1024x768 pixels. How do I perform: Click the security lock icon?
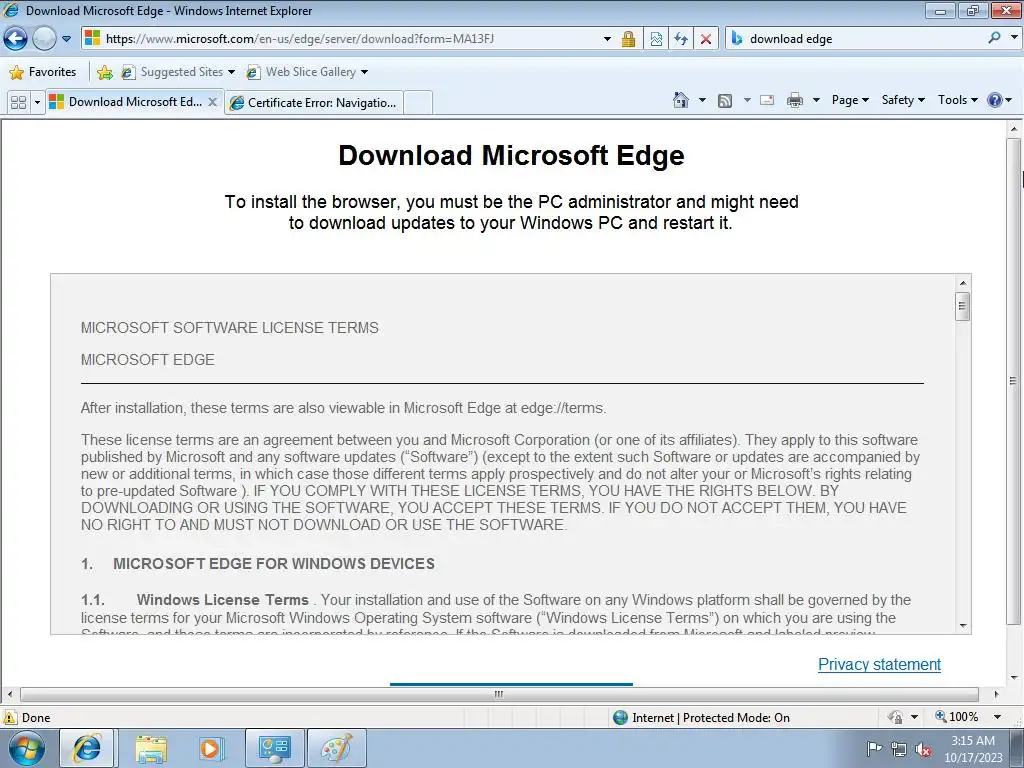pyautogui.click(x=628, y=39)
